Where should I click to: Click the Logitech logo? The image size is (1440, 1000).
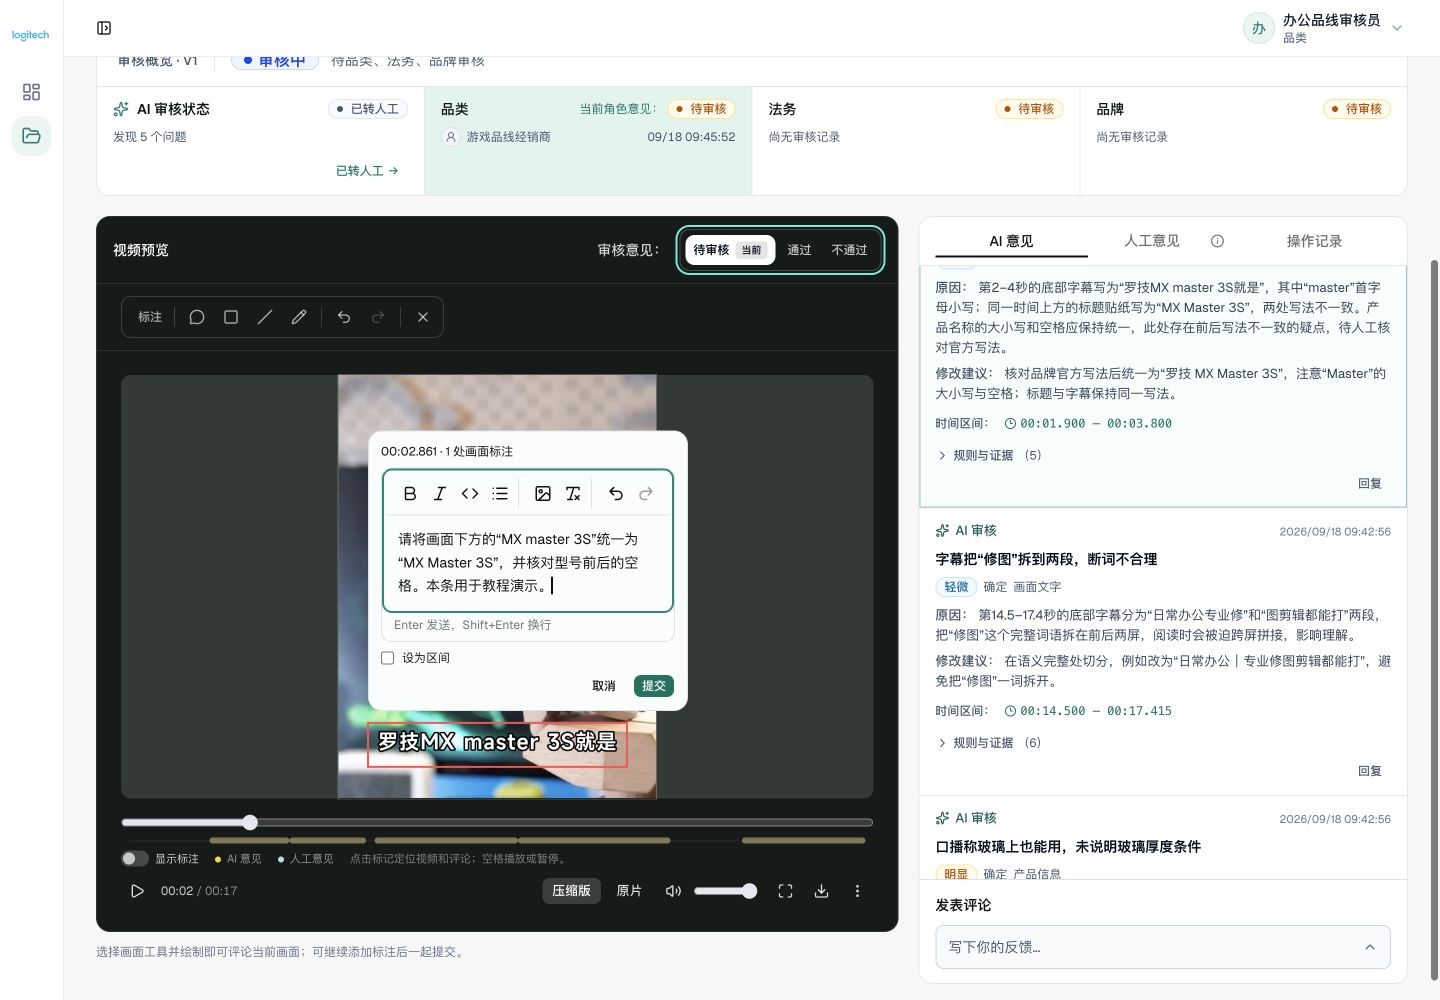(31, 35)
